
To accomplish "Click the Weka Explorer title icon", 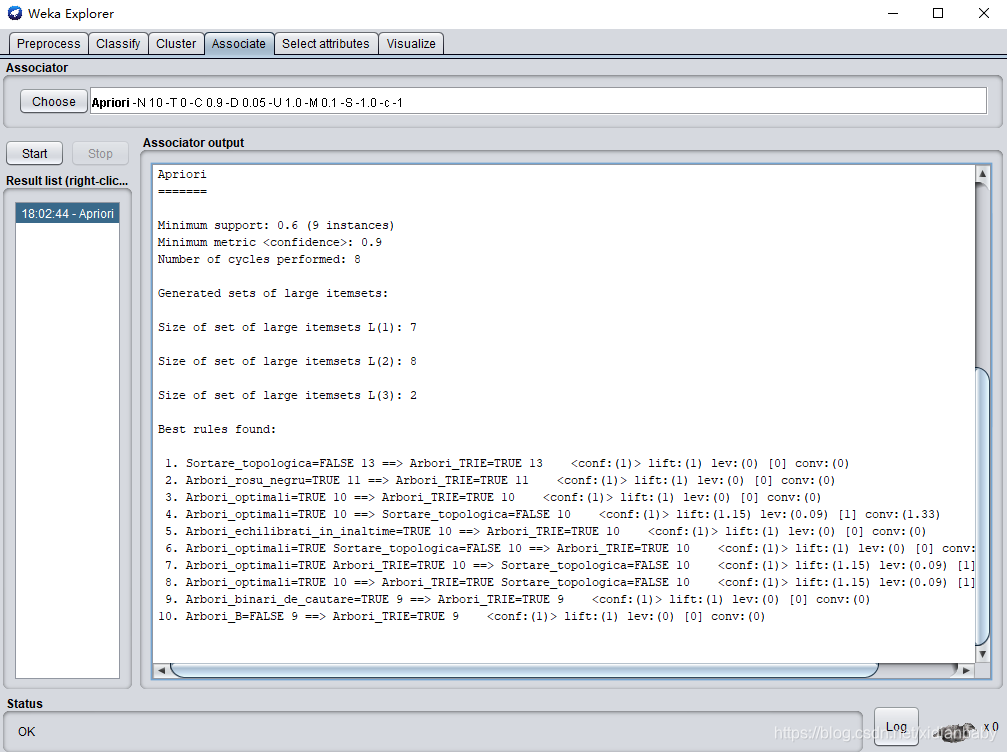I will pos(15,13).
